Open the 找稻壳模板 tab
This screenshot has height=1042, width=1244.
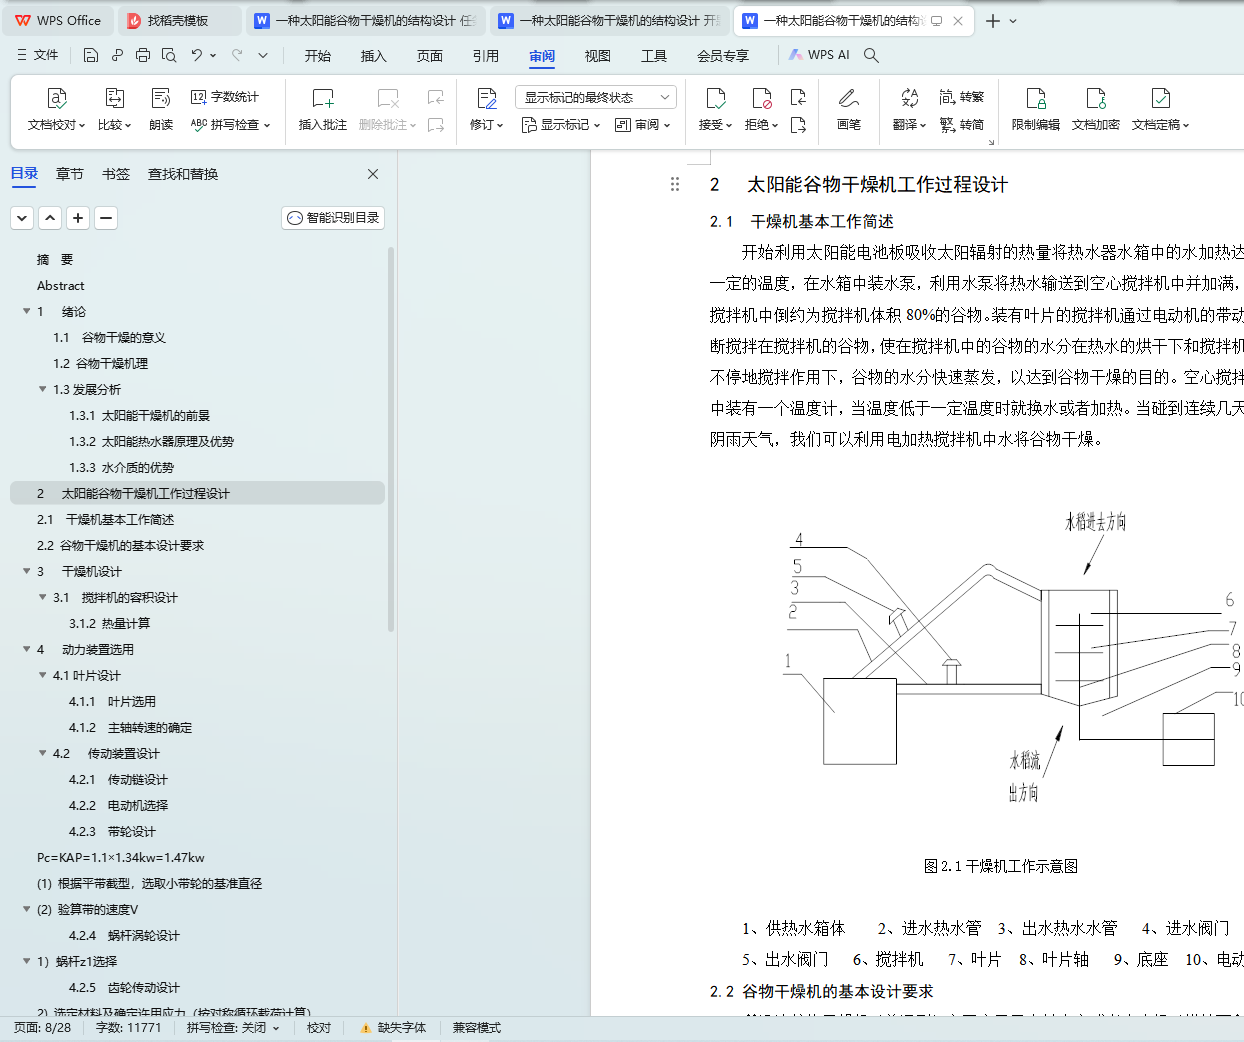click(180, 21)
